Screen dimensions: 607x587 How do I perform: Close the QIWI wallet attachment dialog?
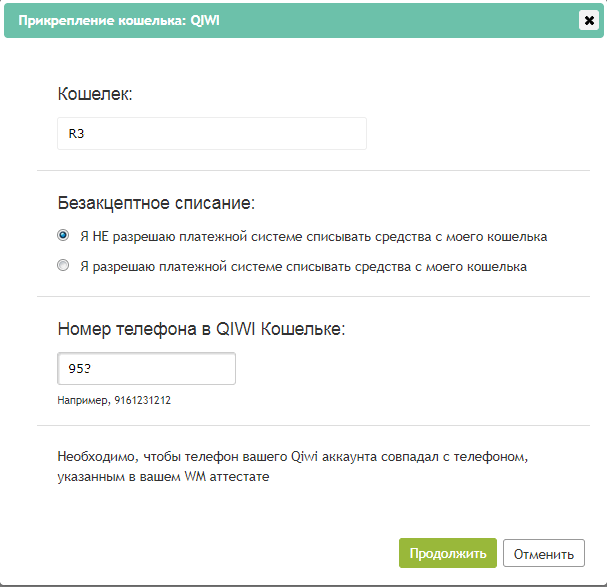click(589, 20)
